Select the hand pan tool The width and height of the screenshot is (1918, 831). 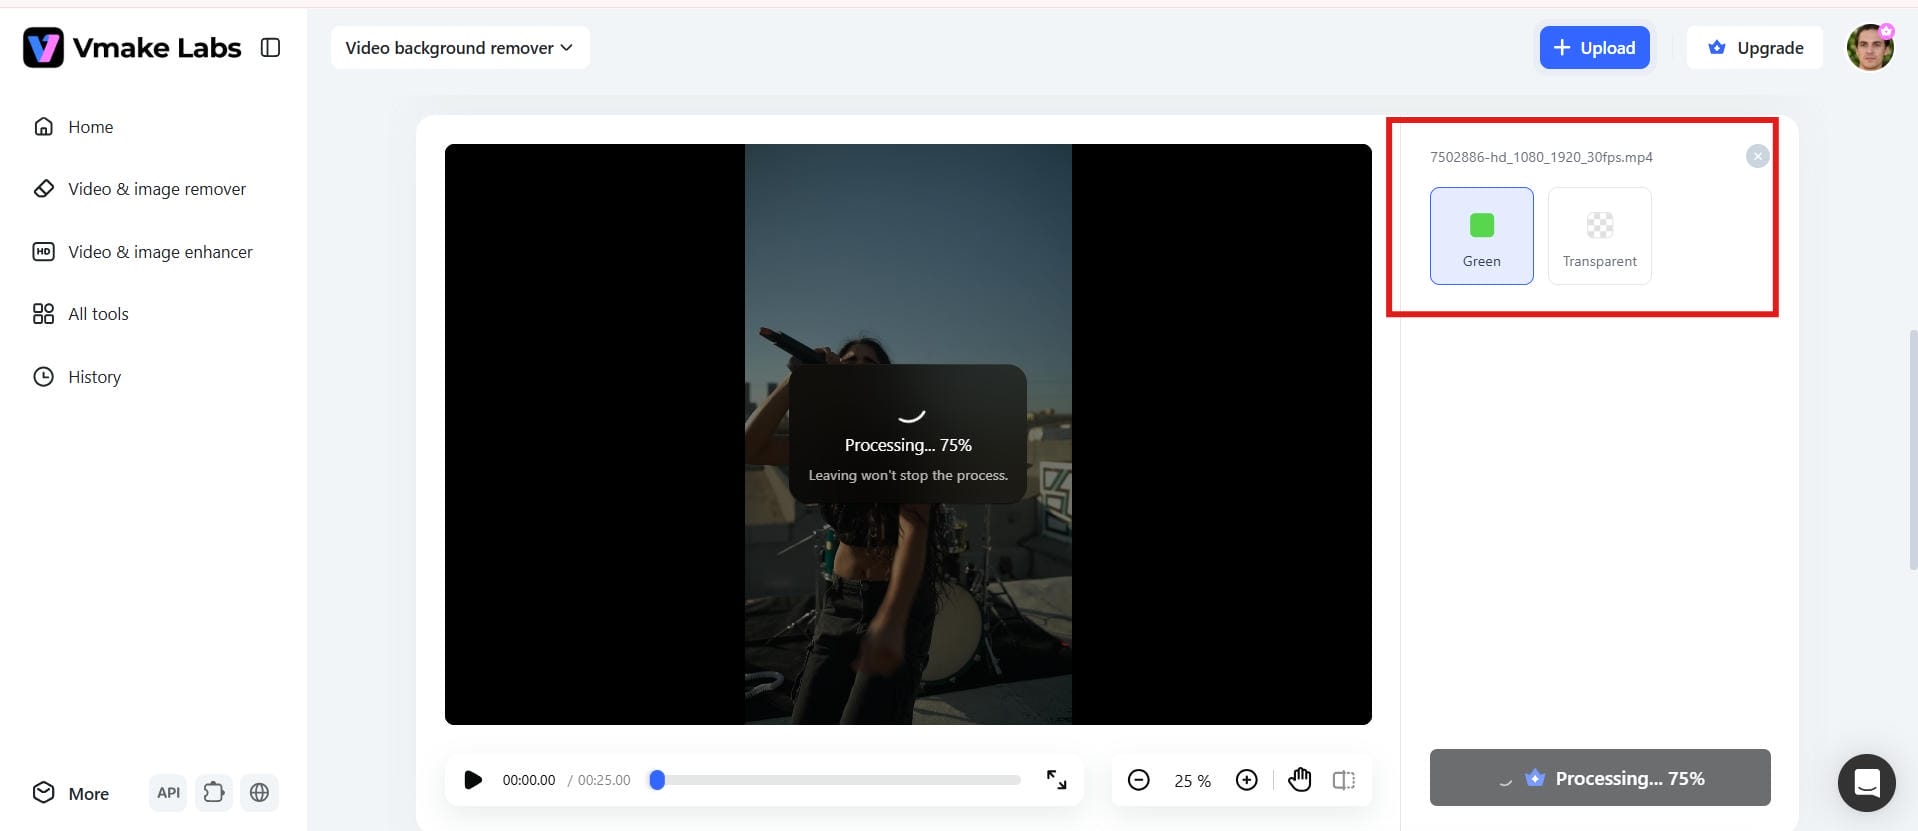[1299, 779]
